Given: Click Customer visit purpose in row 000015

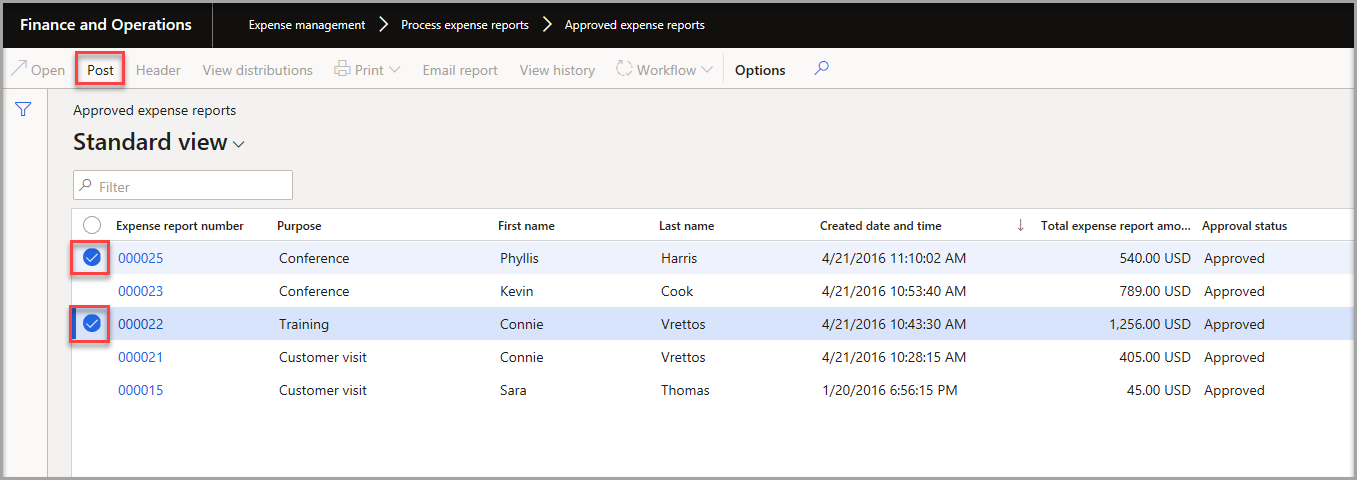Looking at the screenshot, I should tap(322, 390).
